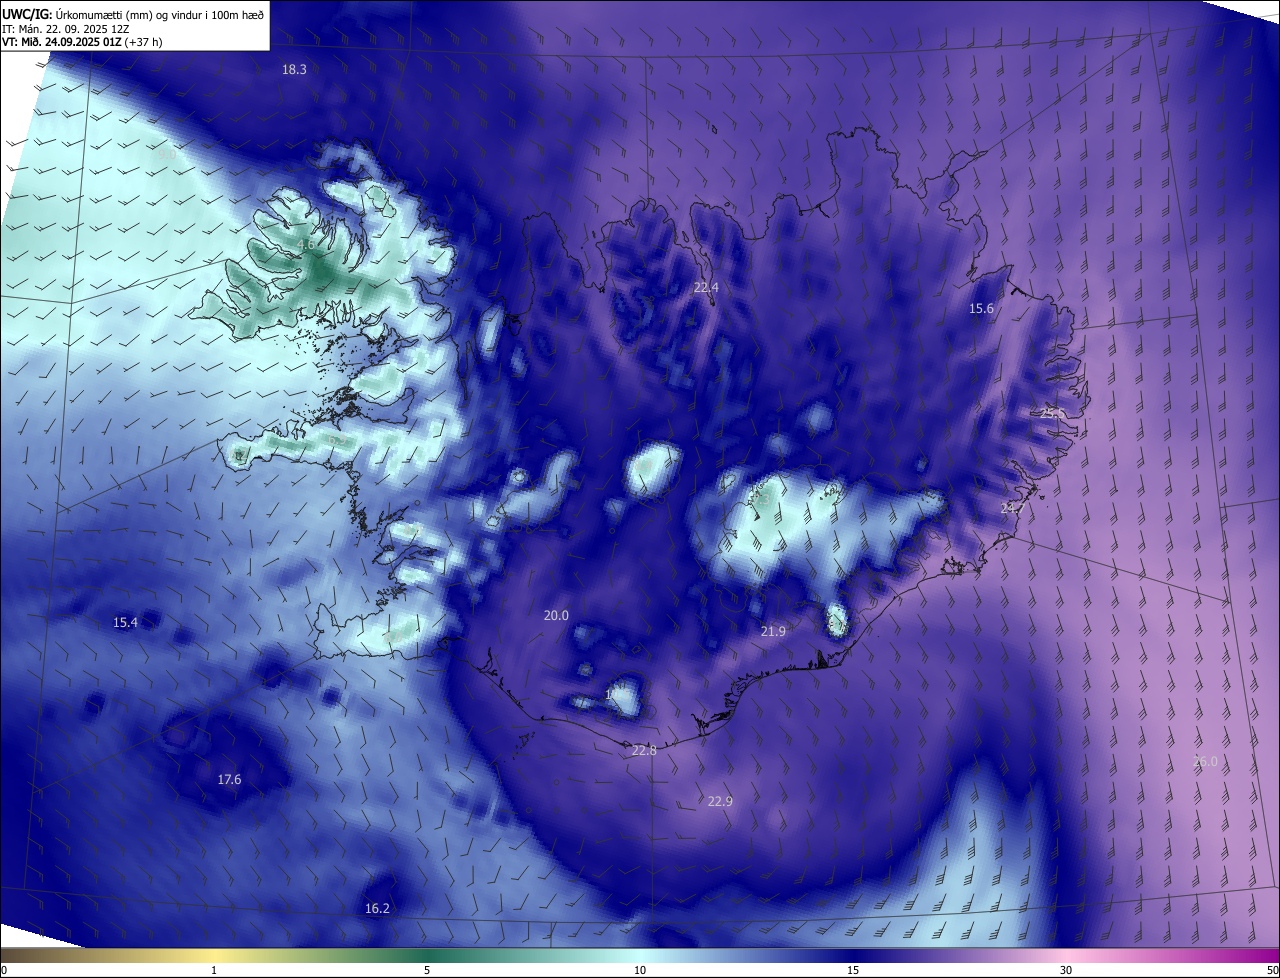Click the 18.3 value label on map
Image resolution: width=1280 pixels, height=978 pixels.
[294, 69]
